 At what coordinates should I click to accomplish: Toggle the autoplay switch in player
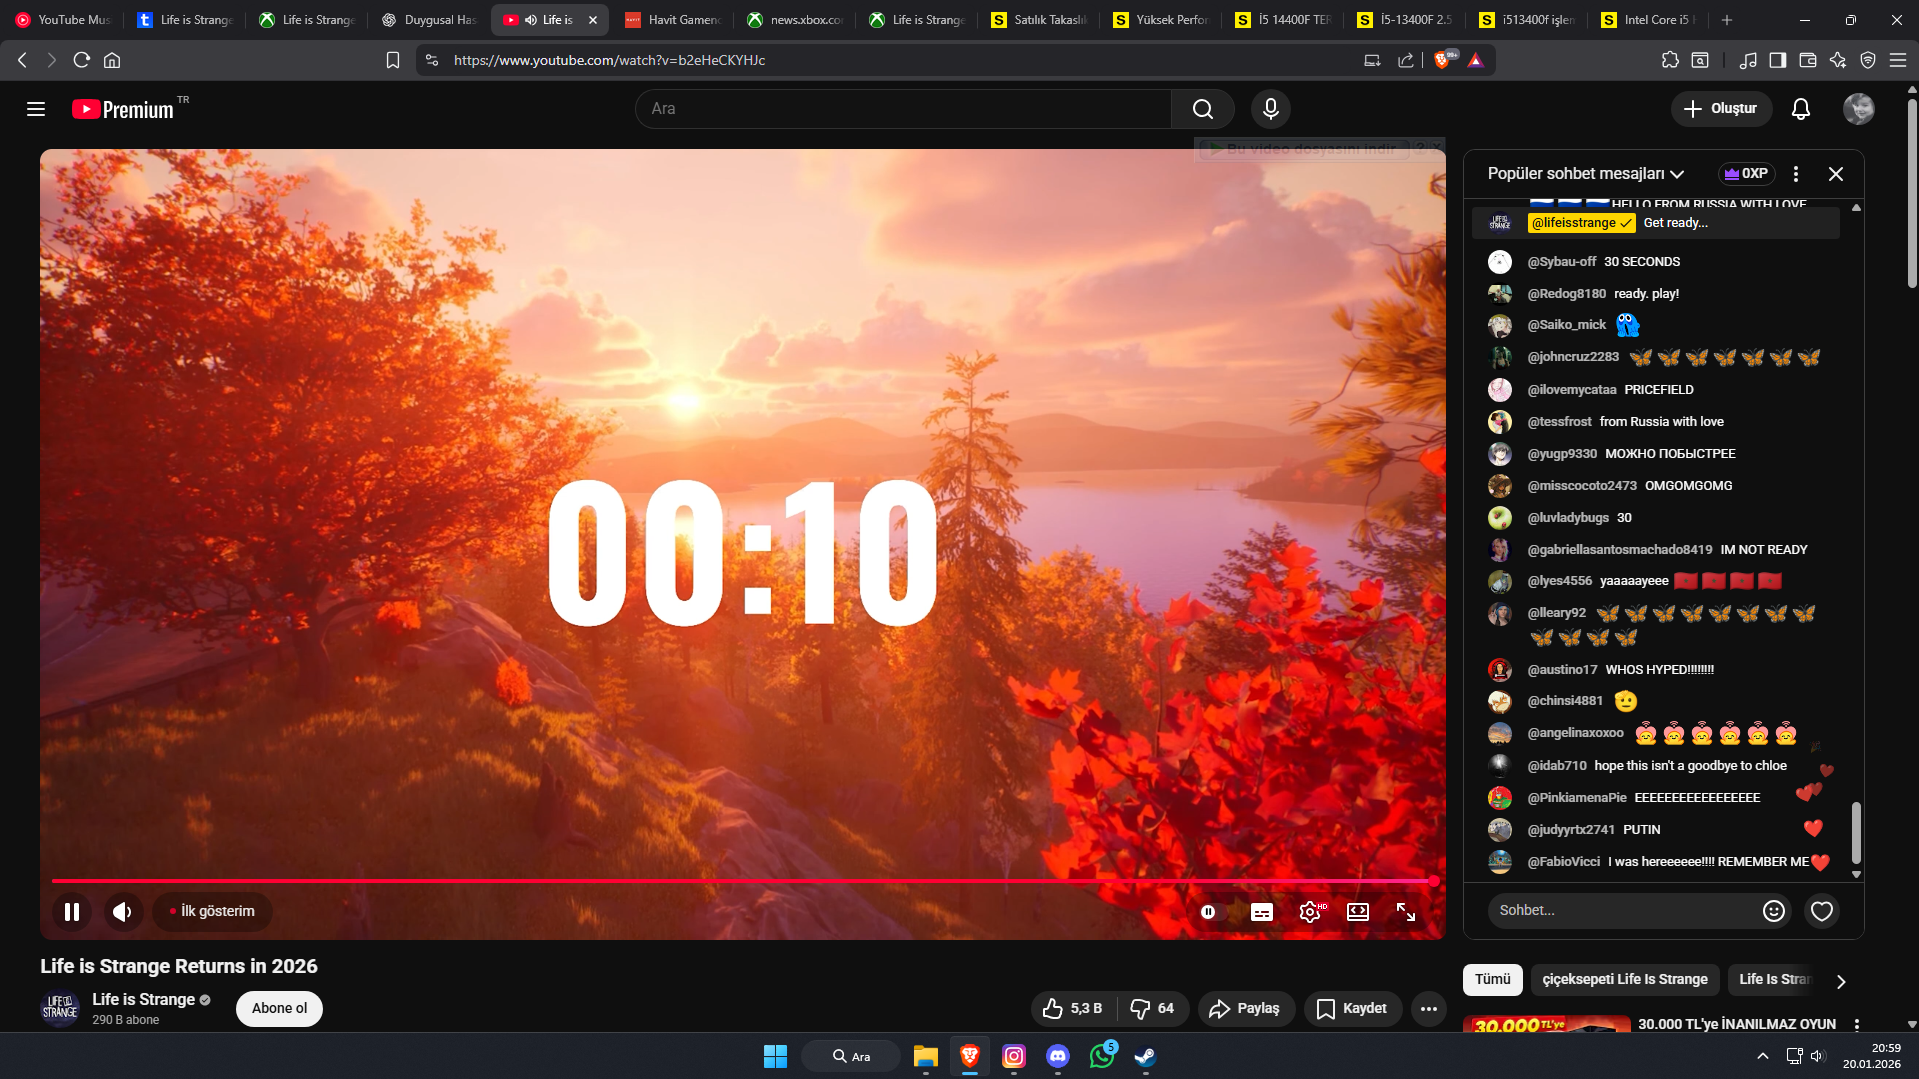tap(1212, 912)
